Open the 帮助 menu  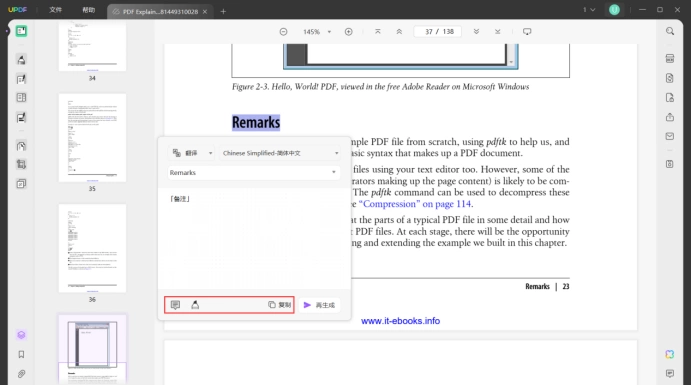click(89, 10)
